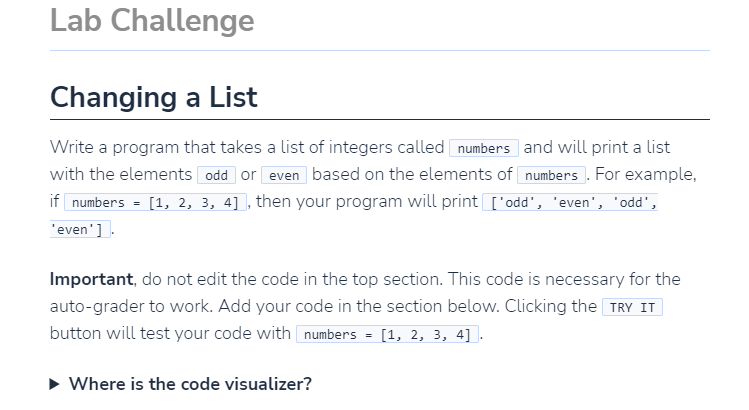The width and height of the screenshot is (749, 410).
Task: Click the phrase 'and will print a list'
Action: click(x=597, y=147)
